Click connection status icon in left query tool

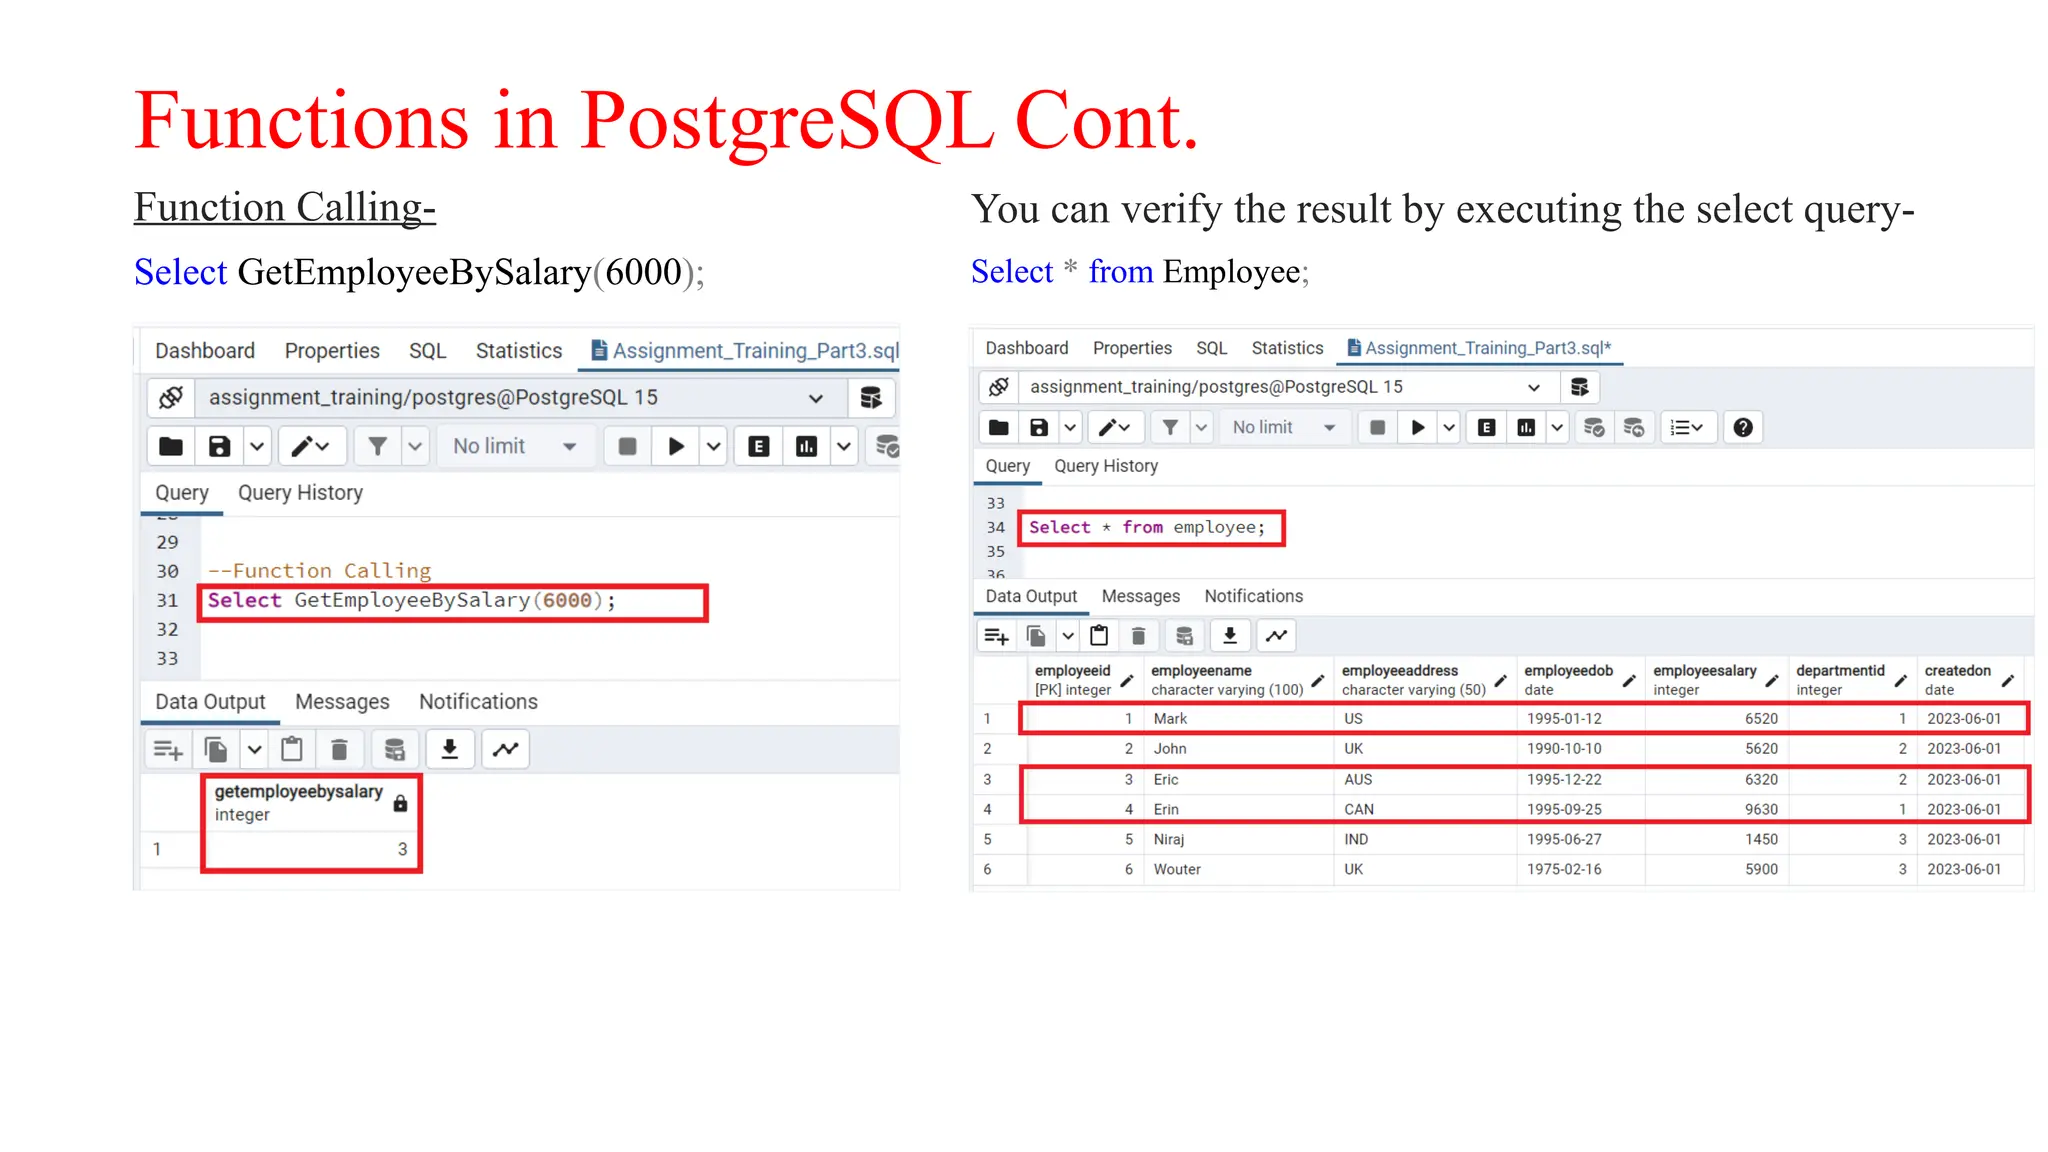(170, 398)
